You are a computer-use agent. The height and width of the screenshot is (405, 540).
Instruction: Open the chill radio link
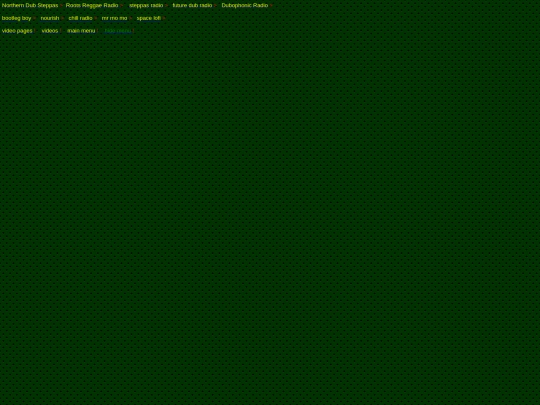click(x=80, y=18)
